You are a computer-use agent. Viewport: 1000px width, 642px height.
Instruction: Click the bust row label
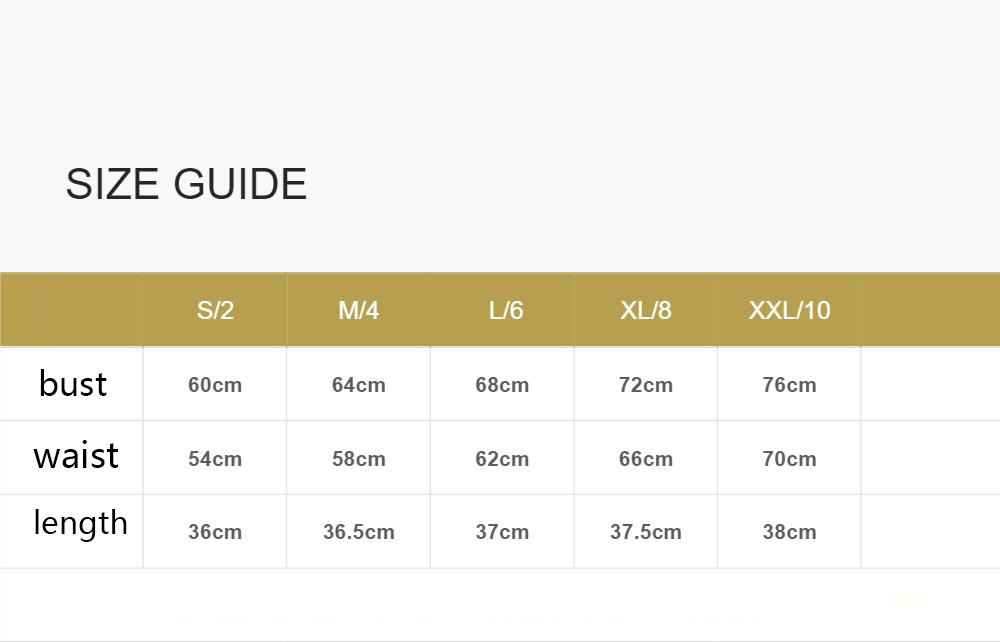73,384
